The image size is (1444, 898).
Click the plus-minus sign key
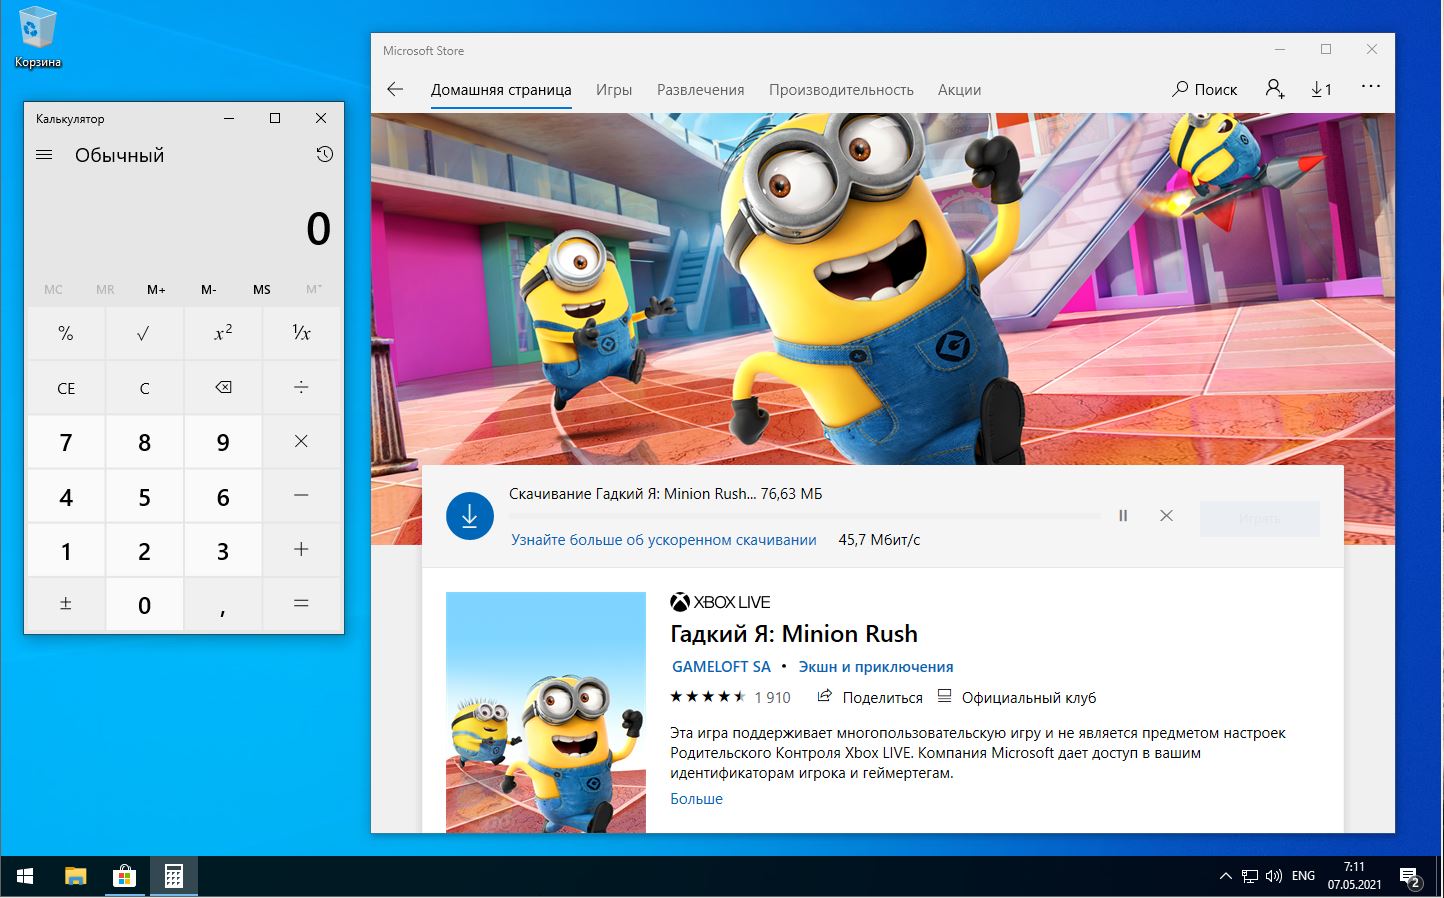point(66,604)
